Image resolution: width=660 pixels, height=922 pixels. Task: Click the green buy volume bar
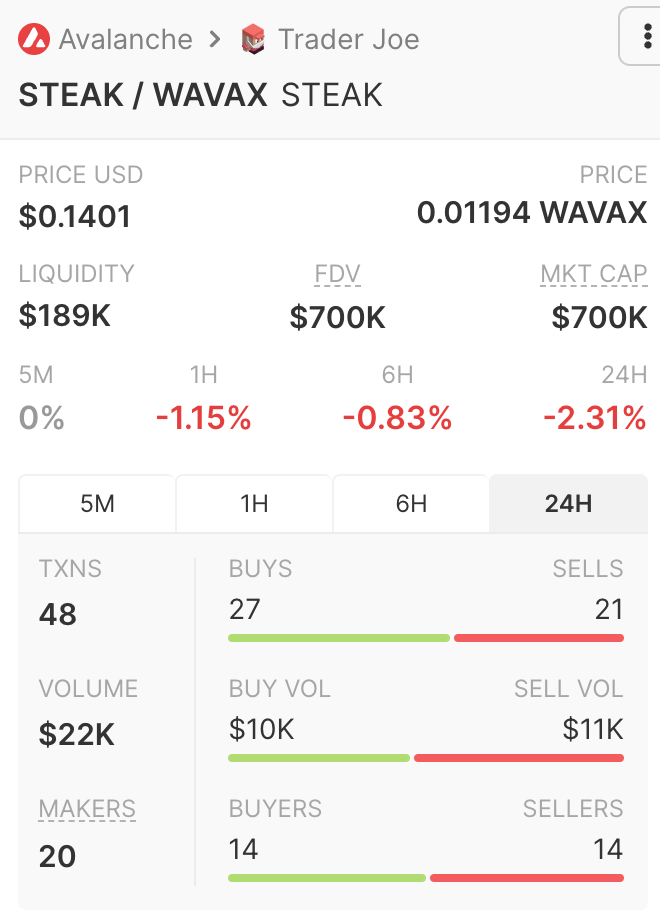318,758
